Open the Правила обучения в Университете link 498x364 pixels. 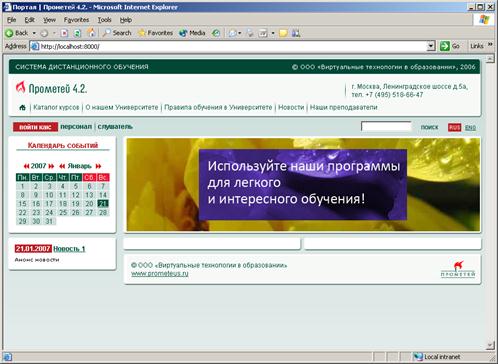pyautogui.click(x=218, y=107)
